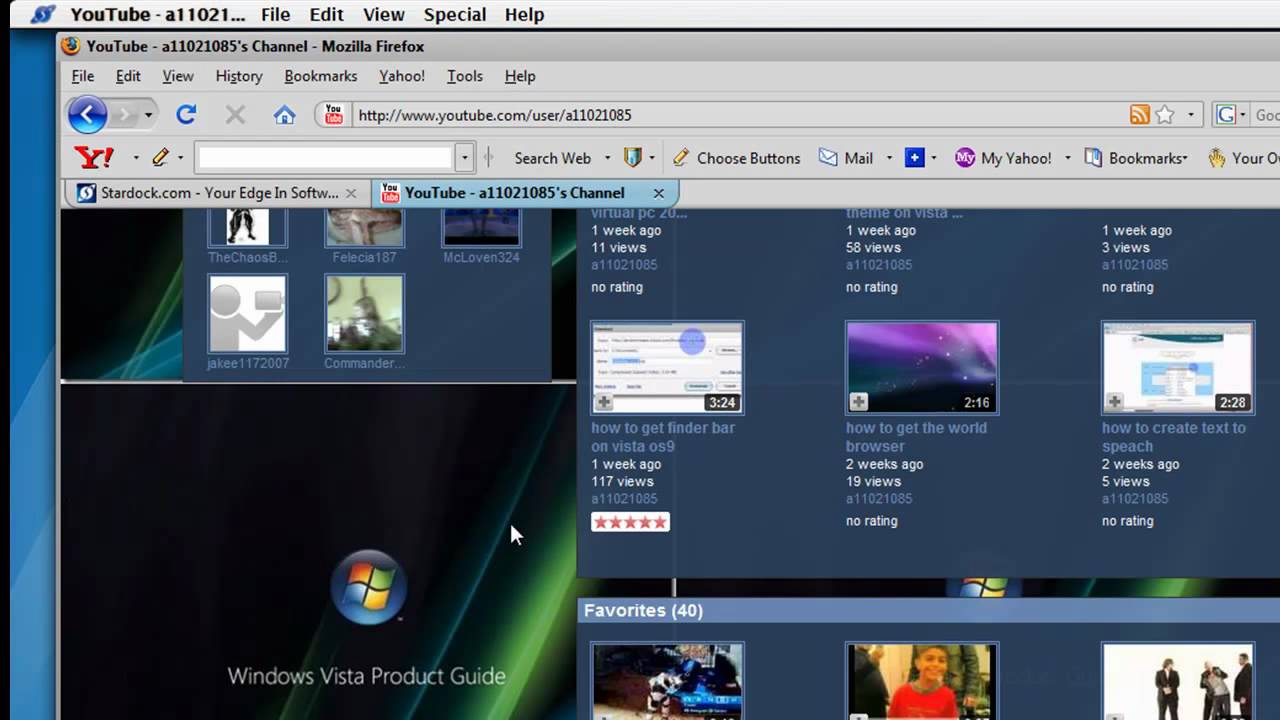Open Felecia187 channel link
This screenshot has width=1280, height=720.
[x=364, y=257]
